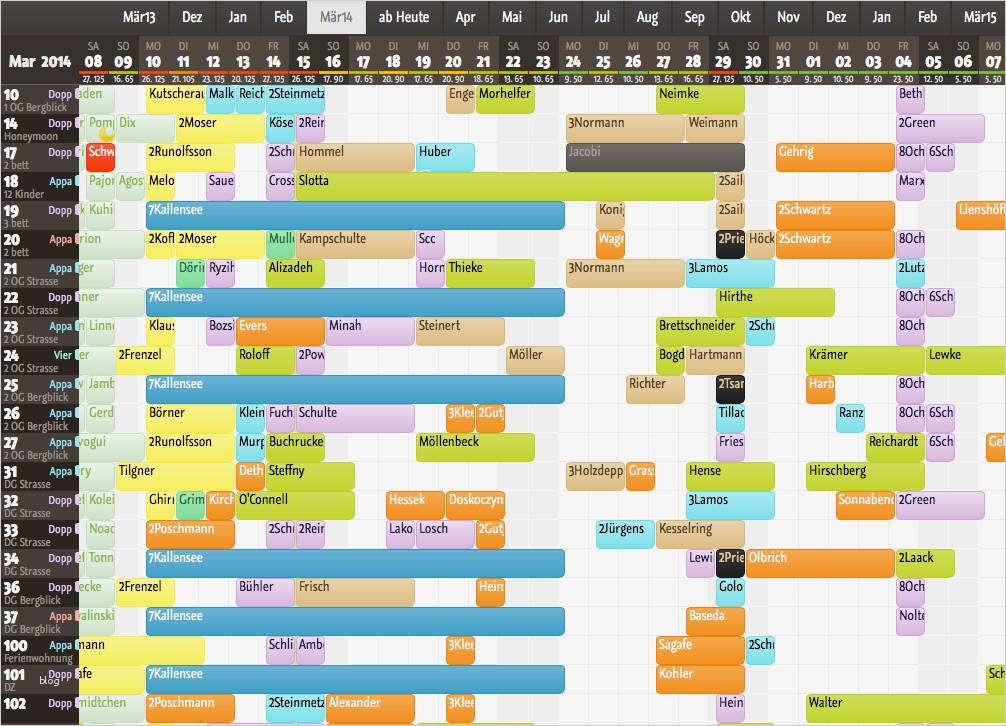Open the Morhelfer booking block

click(x=505, y=99)
